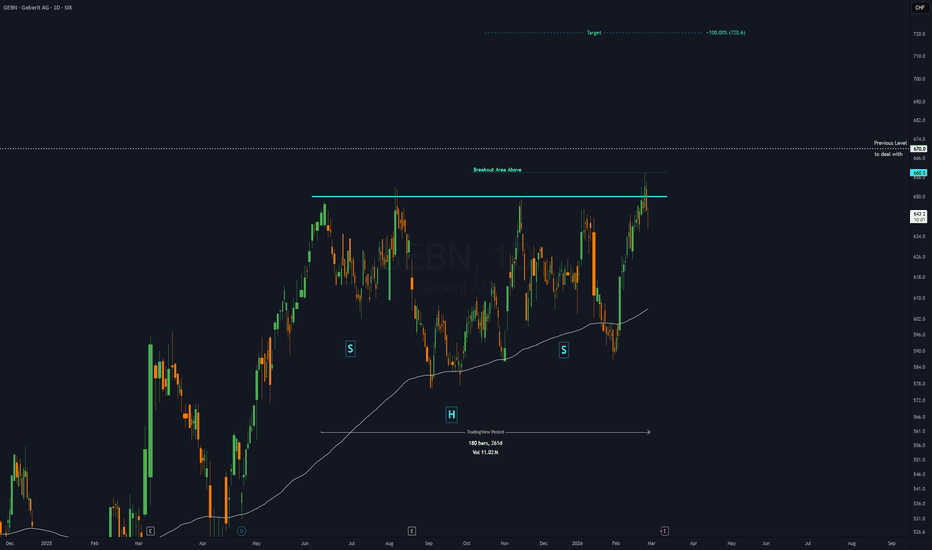Open the CHF currency selector
The width and height of the screenshot is (932, 550).
click(x=920, y=8)
